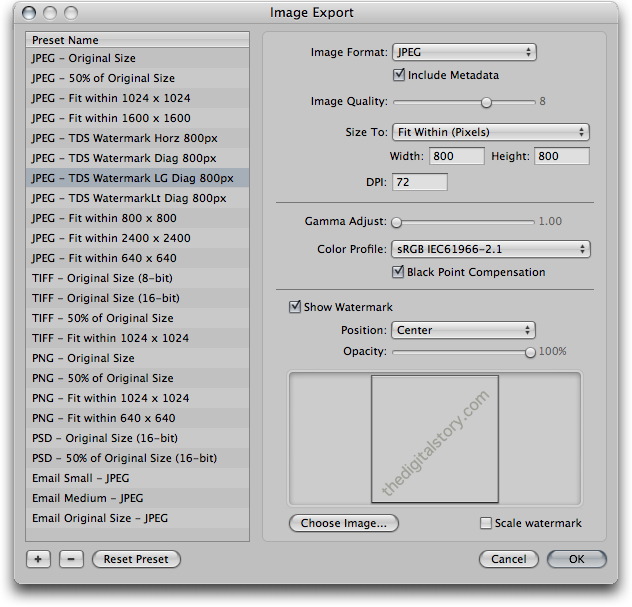Open the Image Format dropdown
The height and width of the screenshot is (607, 632).
click(464, 52)
